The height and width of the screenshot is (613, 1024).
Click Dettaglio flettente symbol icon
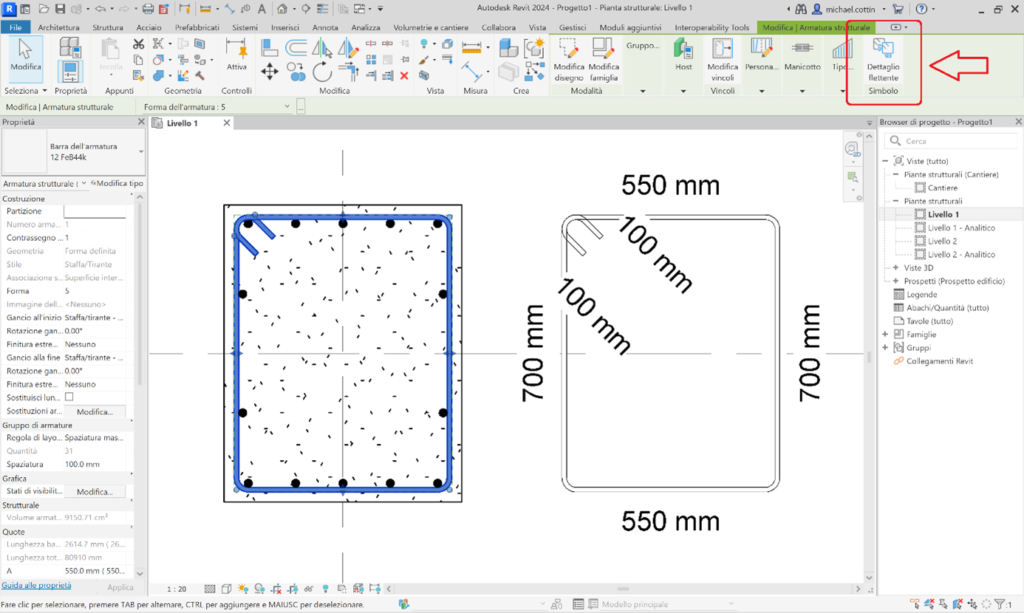(x=883, y=59)
